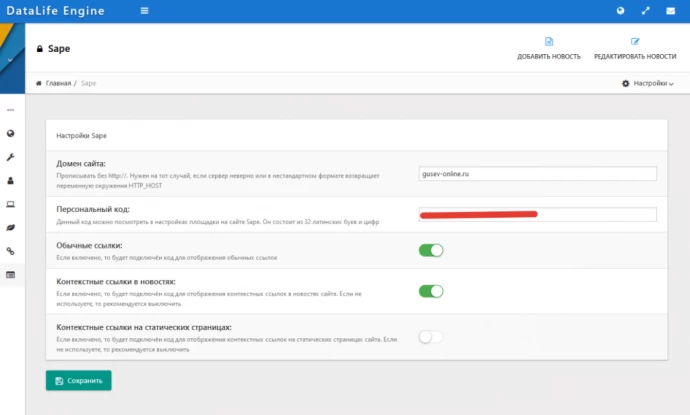690x415 pixels.
Task: Click the Домен сайта label
Action: pos(81,163)
